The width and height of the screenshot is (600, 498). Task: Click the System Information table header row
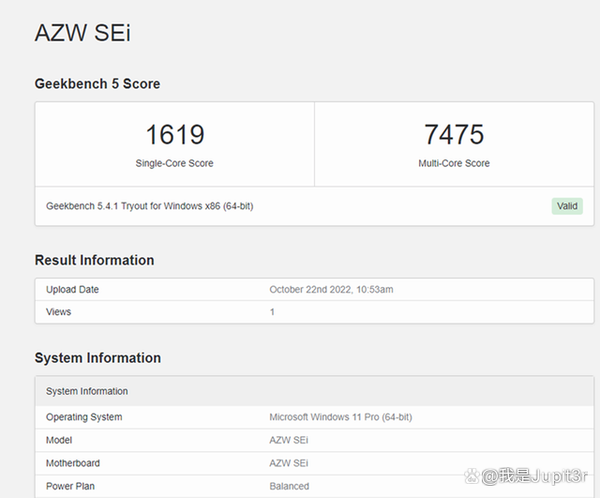click(87, 391)
